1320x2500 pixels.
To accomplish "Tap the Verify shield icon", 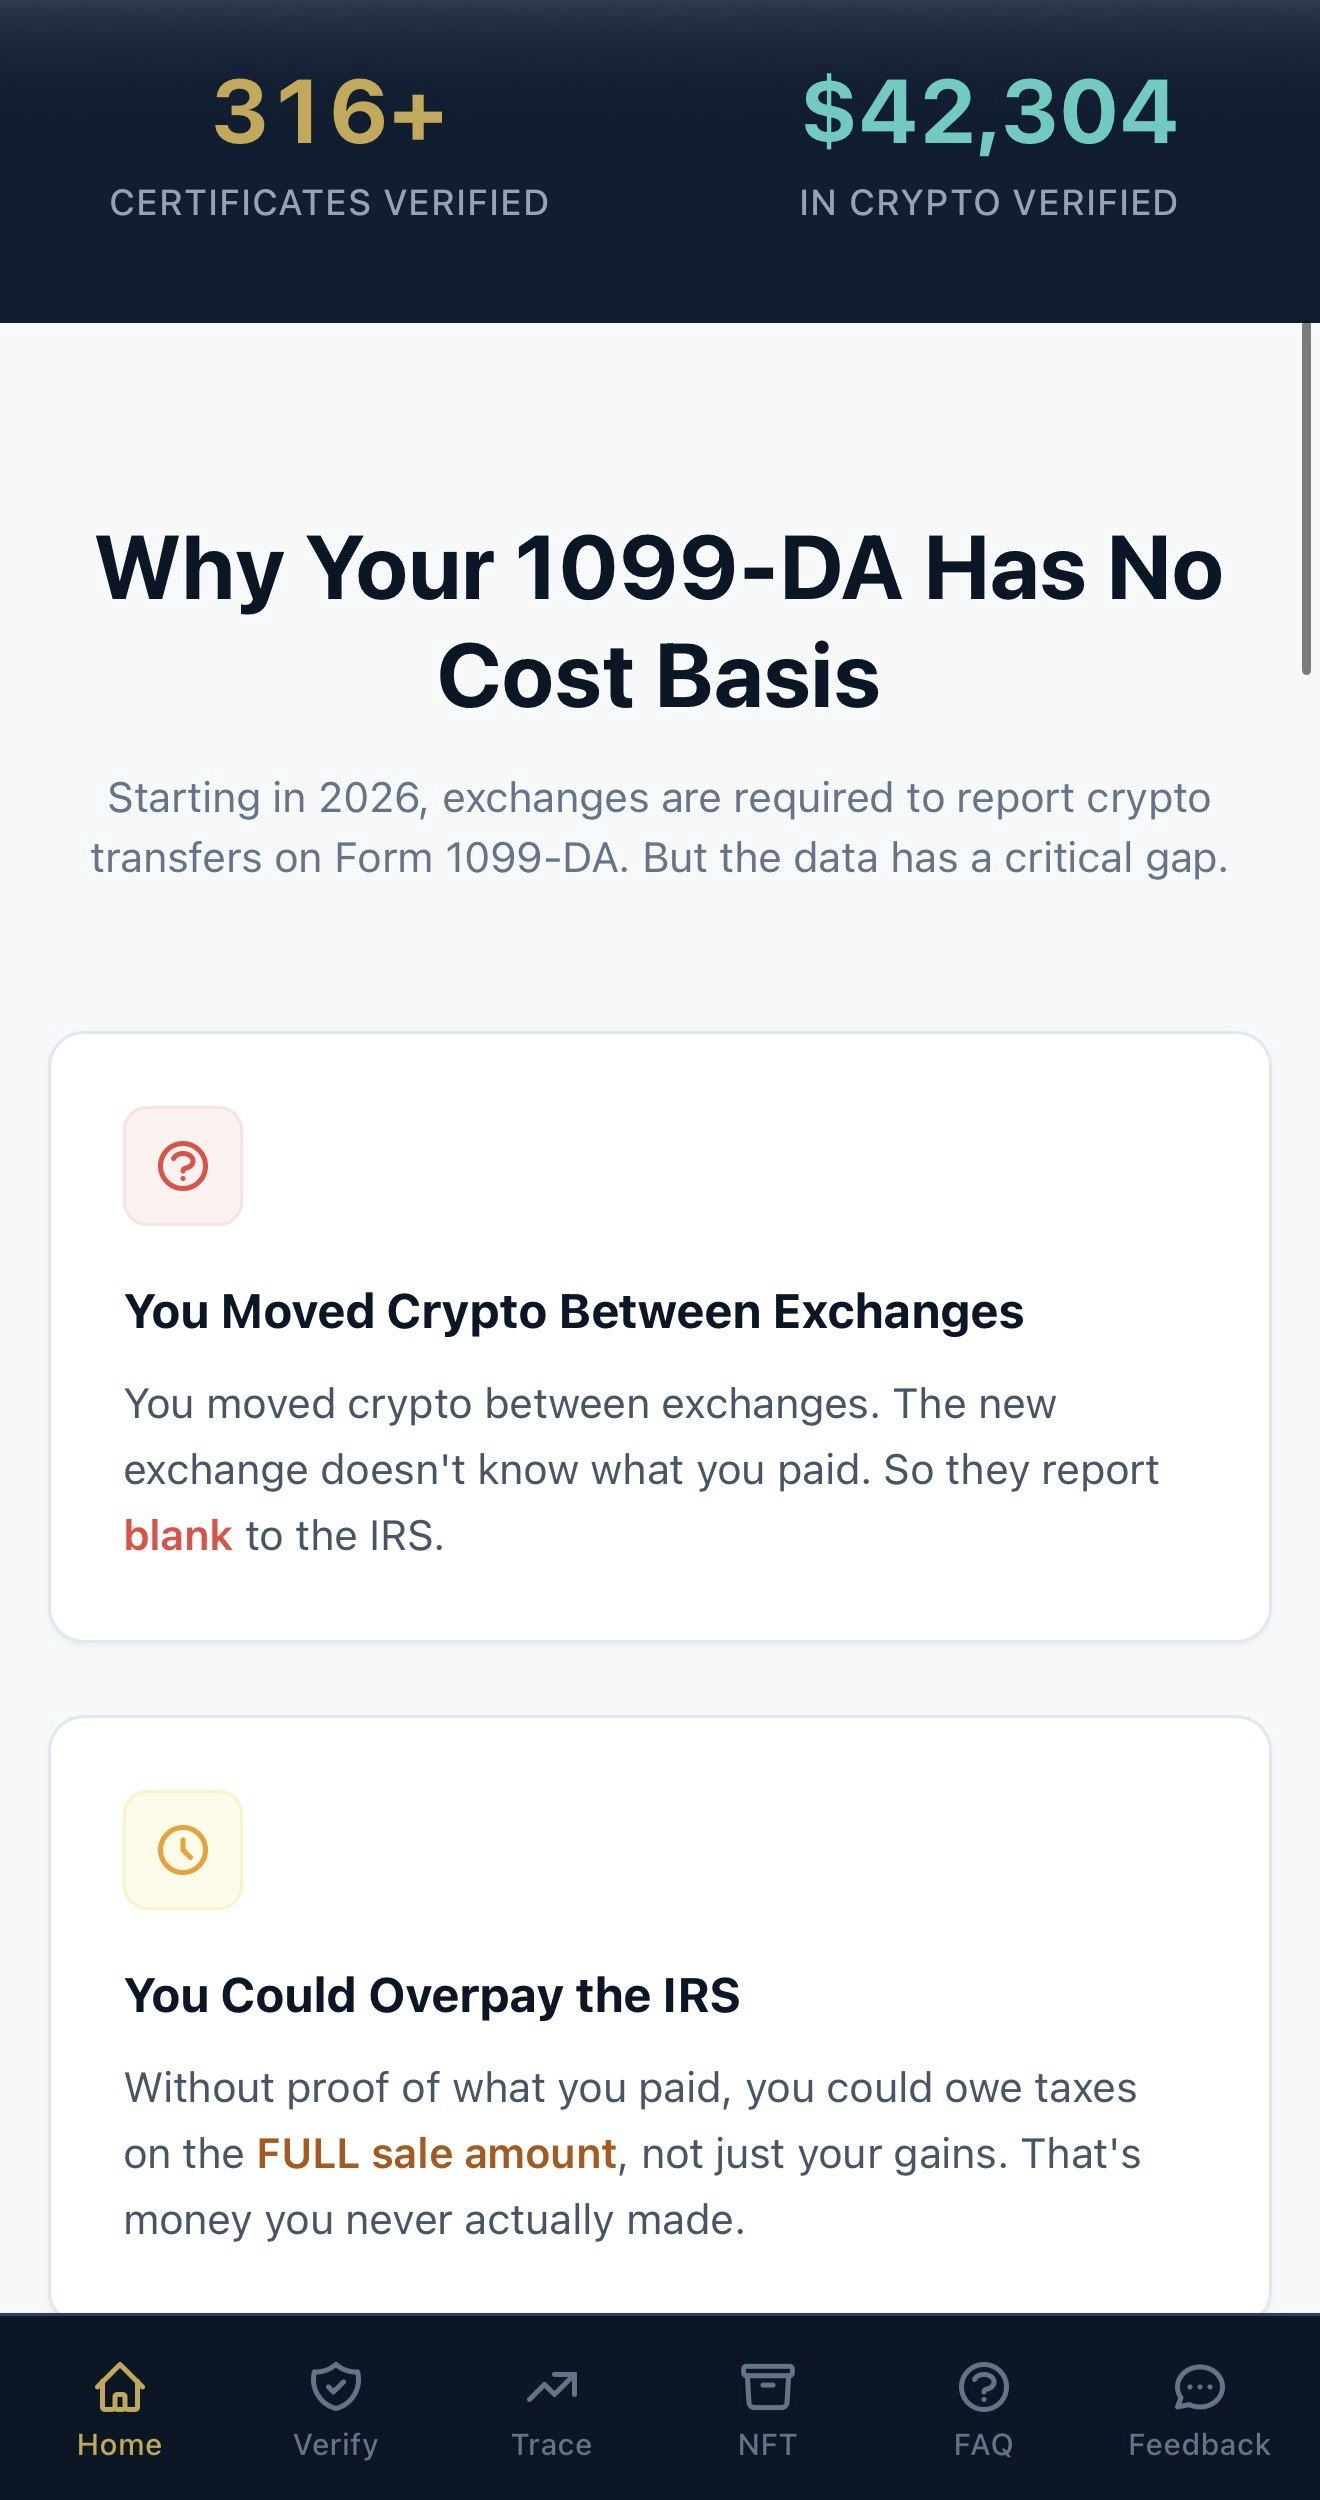I will coord(335,2385).
